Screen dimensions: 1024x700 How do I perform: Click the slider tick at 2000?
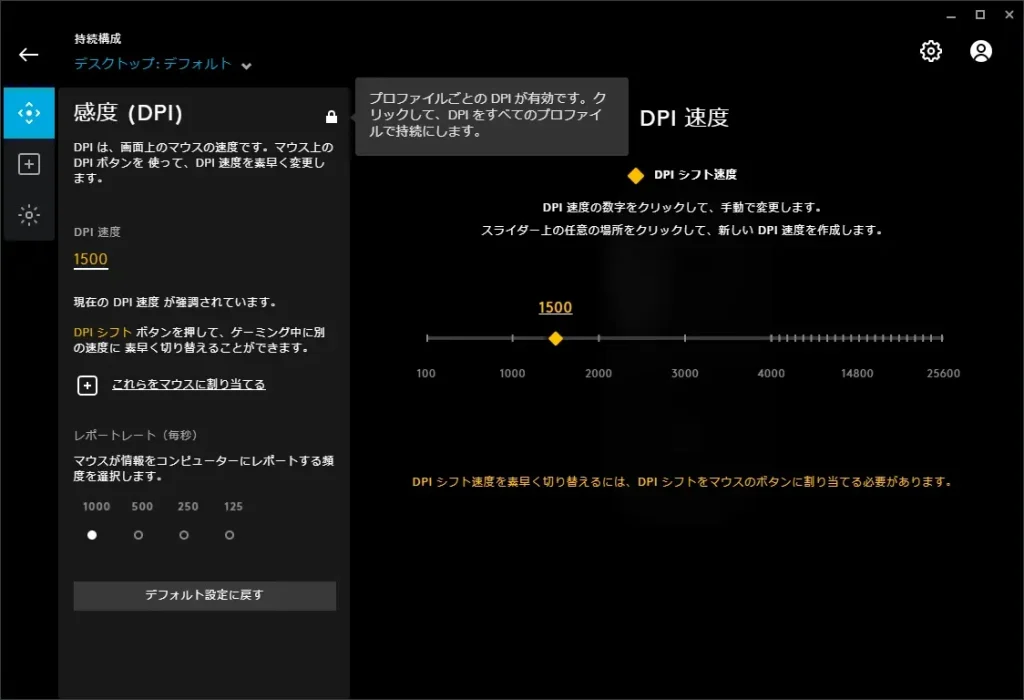[x=598, y=338]
